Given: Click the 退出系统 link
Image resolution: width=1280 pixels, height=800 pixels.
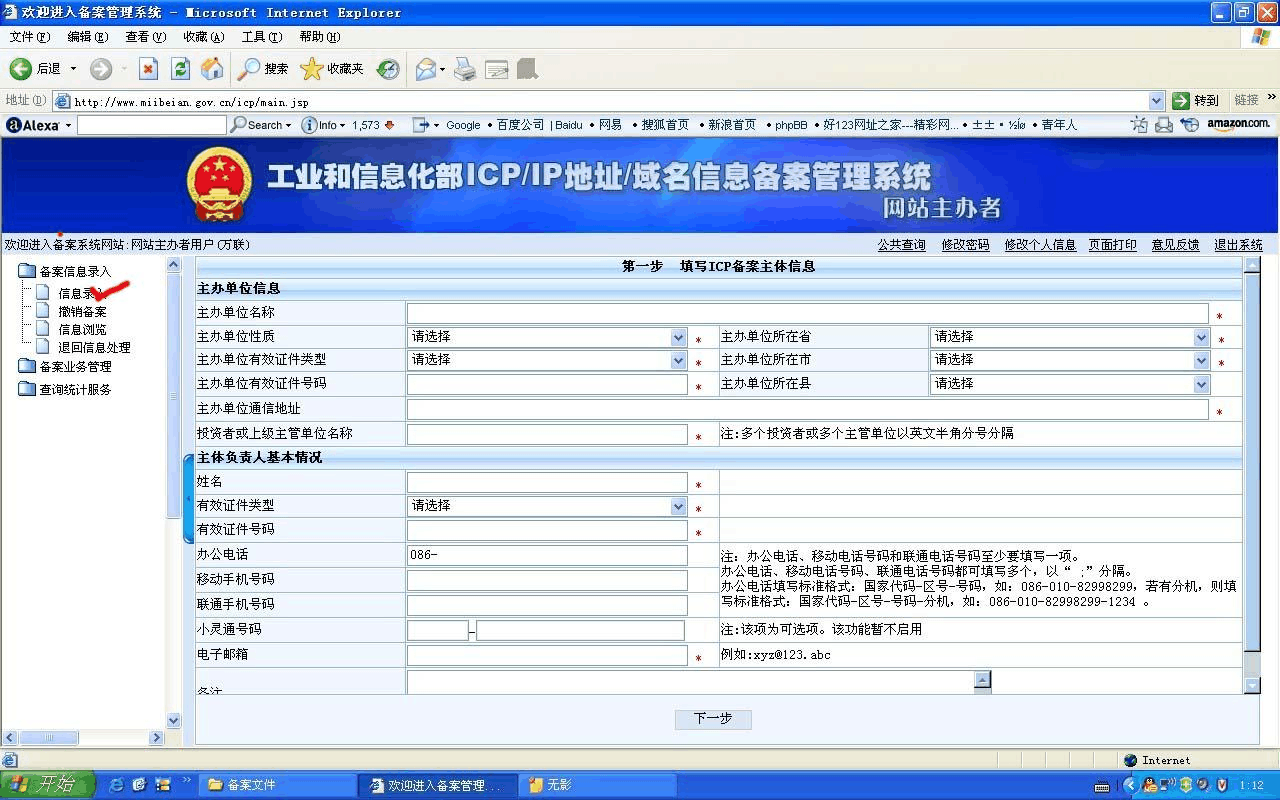Looking at the screenshot, I should 1238,245.
